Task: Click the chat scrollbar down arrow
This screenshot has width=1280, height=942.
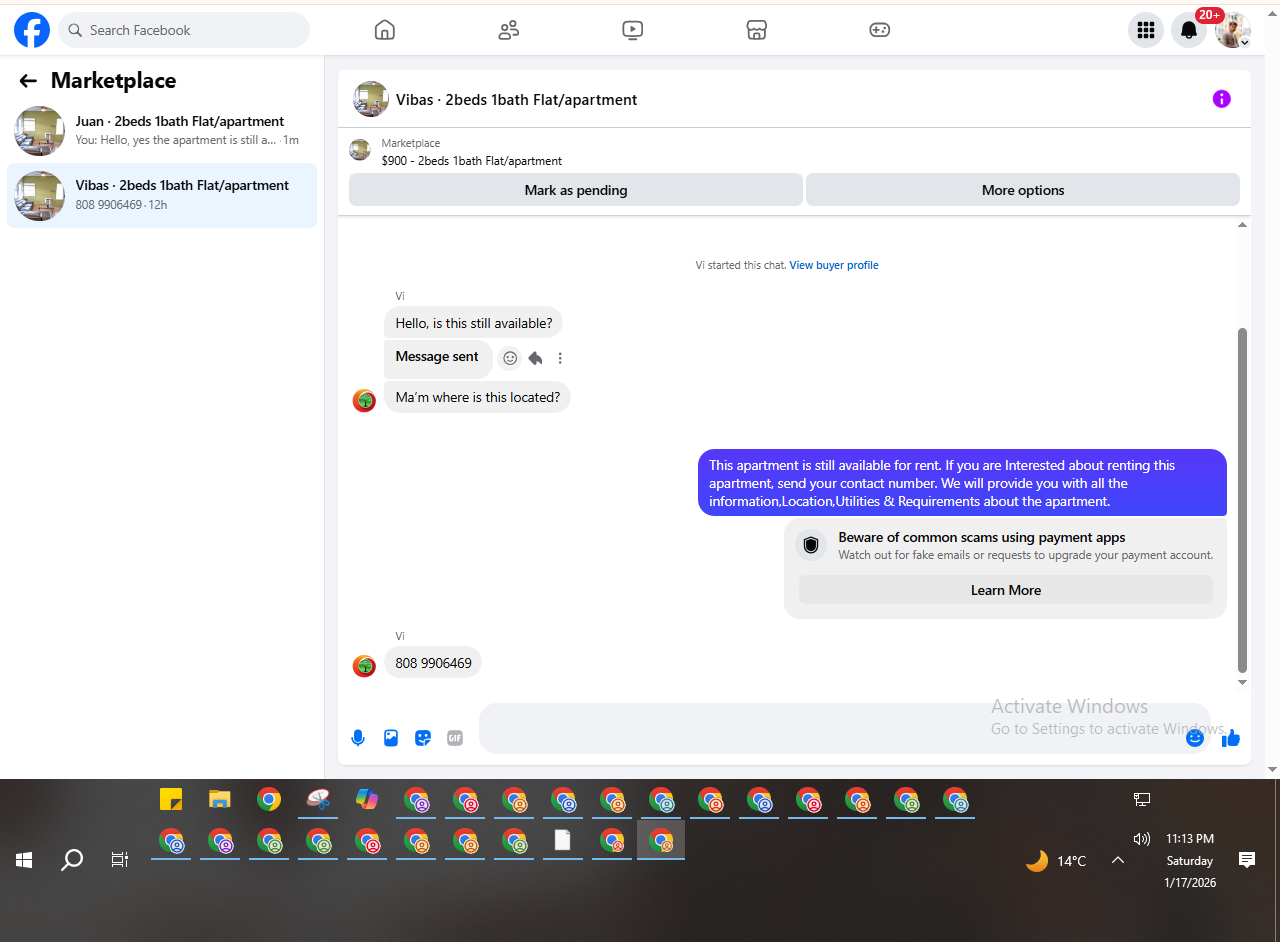Action: coord(1243,683)
